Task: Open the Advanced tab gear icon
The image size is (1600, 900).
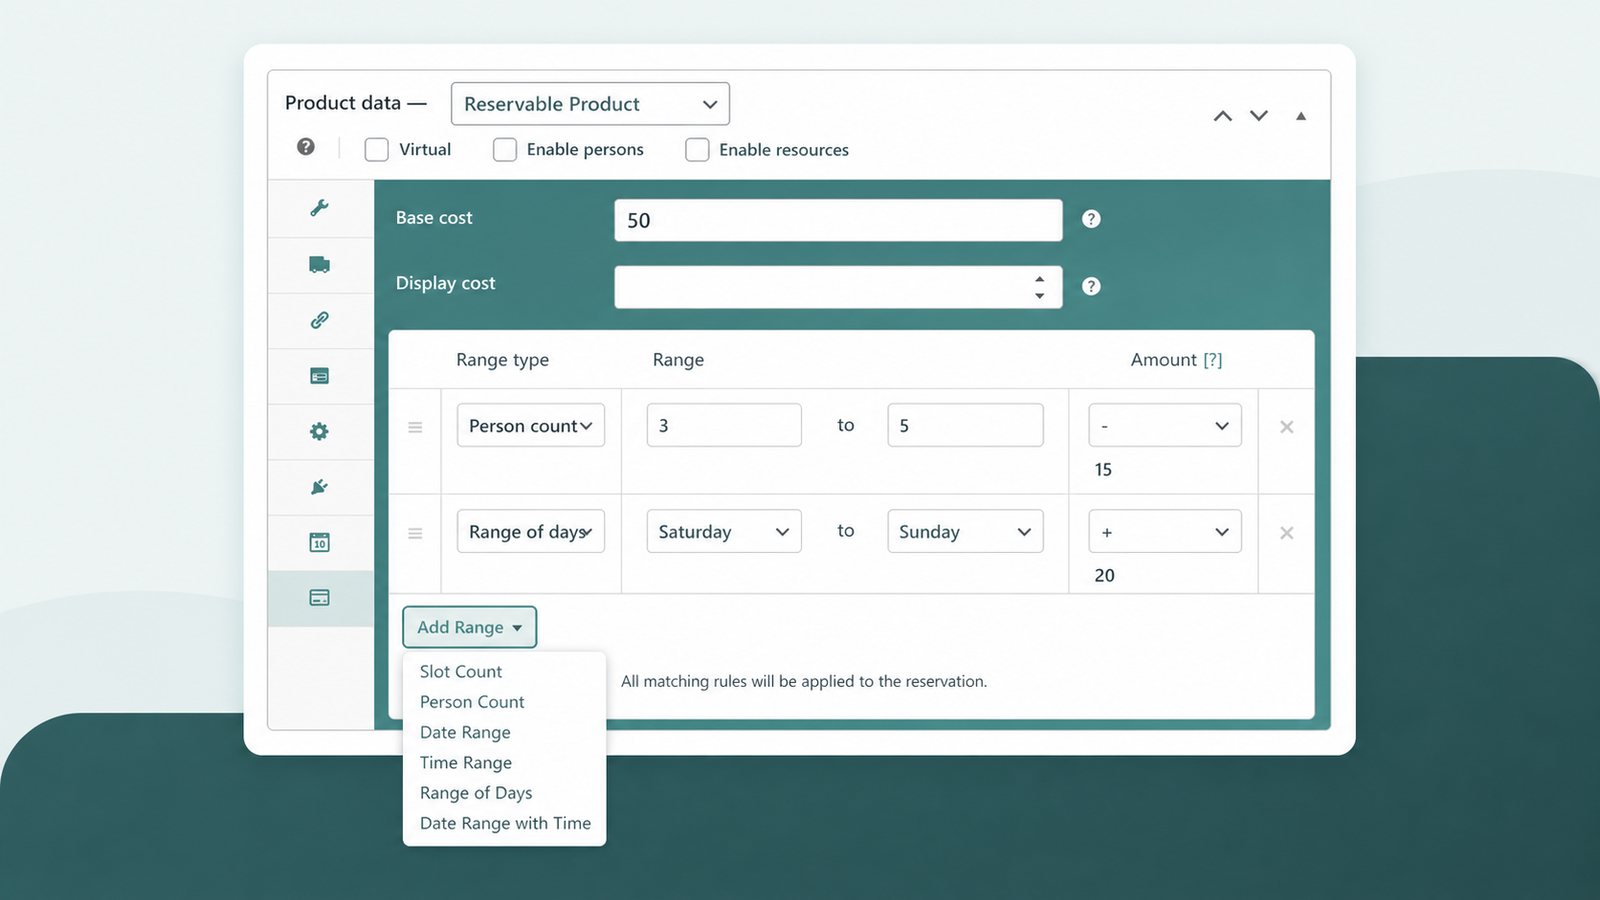Action: [x=319, y=431]
